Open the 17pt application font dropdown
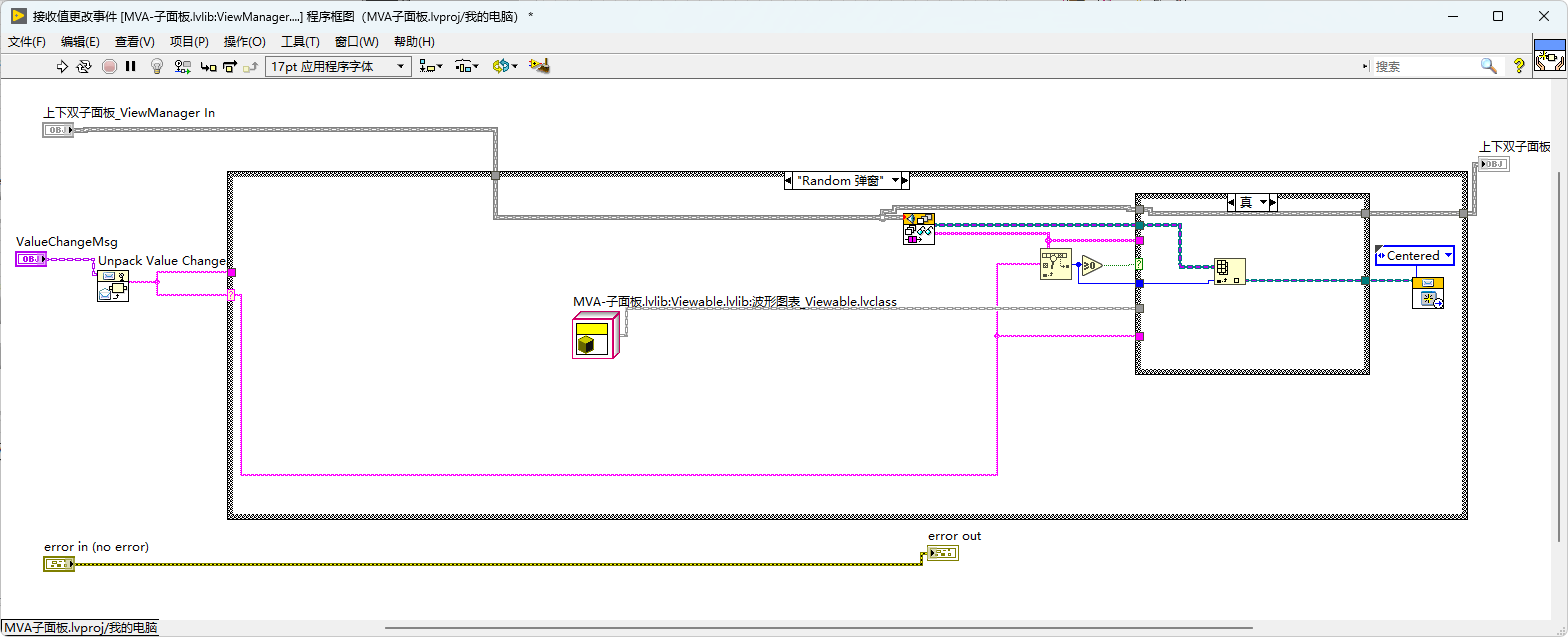The height and width of the screenshot is (637, 1568). click(338, 66)
